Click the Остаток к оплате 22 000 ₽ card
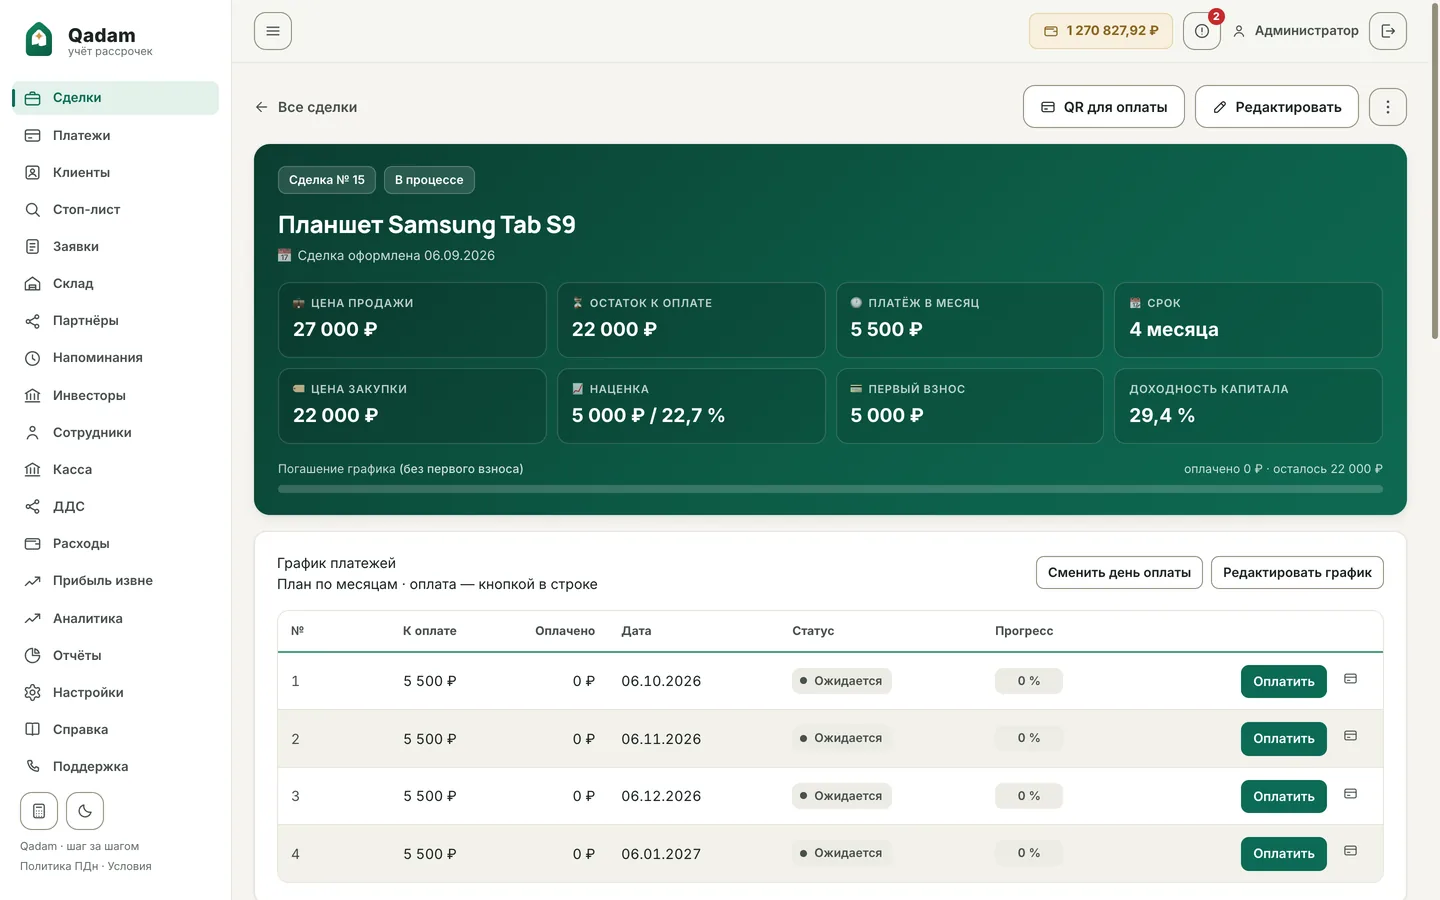The width and height of the screenshot is (1440, 900). click(691, 320)
